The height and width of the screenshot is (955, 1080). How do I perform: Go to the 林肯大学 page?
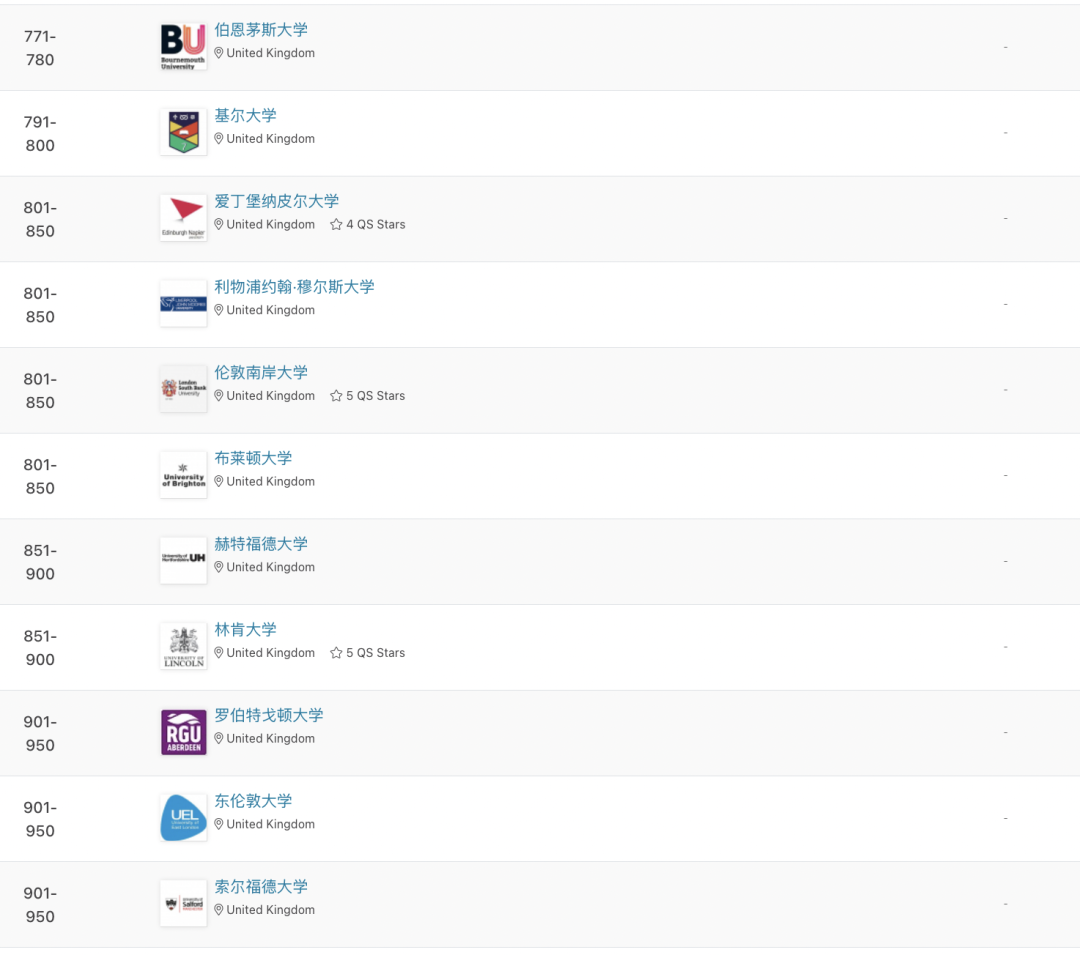pos(245,629)
